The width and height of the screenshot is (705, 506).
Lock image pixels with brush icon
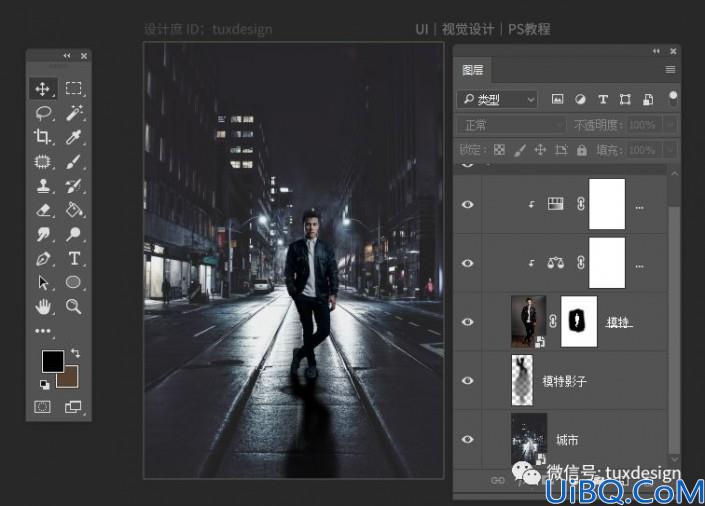[520, 150]
